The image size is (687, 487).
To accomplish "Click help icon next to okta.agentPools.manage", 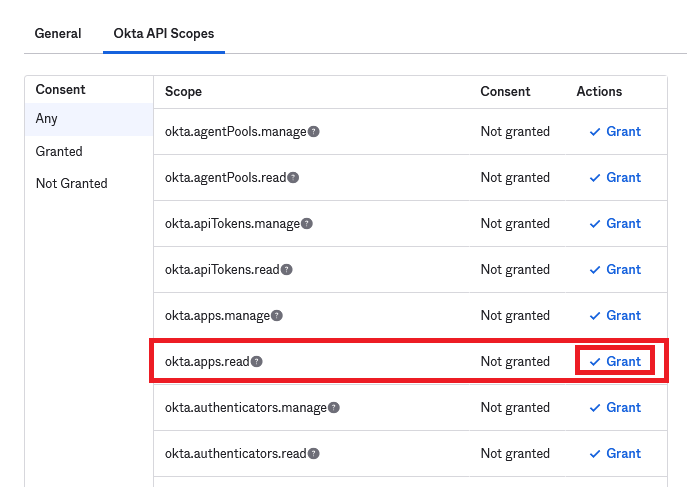I will click(314, 132).
